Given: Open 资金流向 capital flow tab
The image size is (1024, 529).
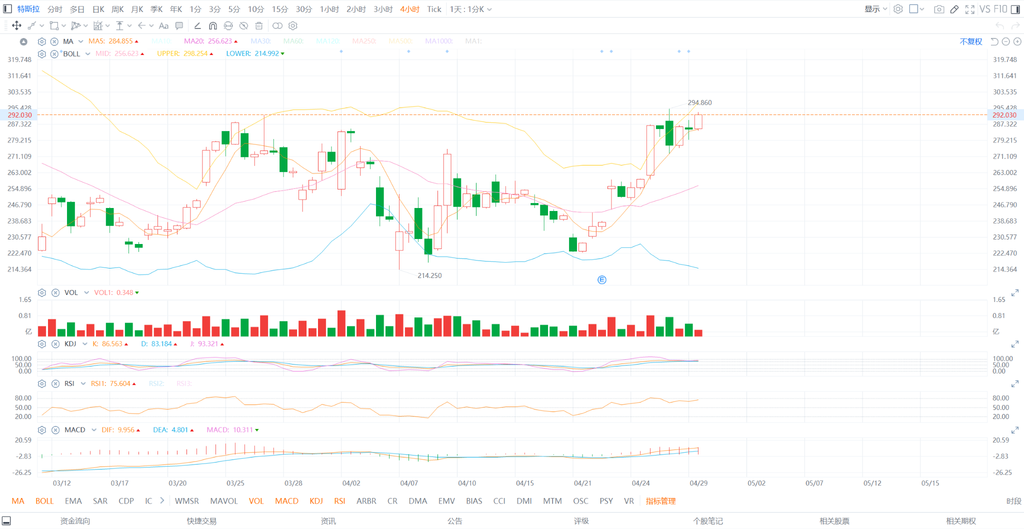Looking at the screenshot, I should coord(75,521).
